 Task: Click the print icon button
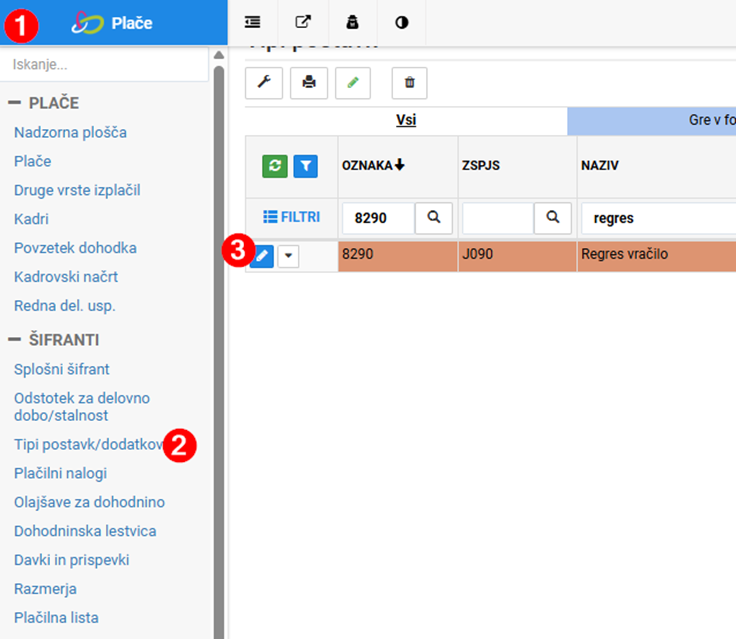pyautogui.click(x=309, y=83)
